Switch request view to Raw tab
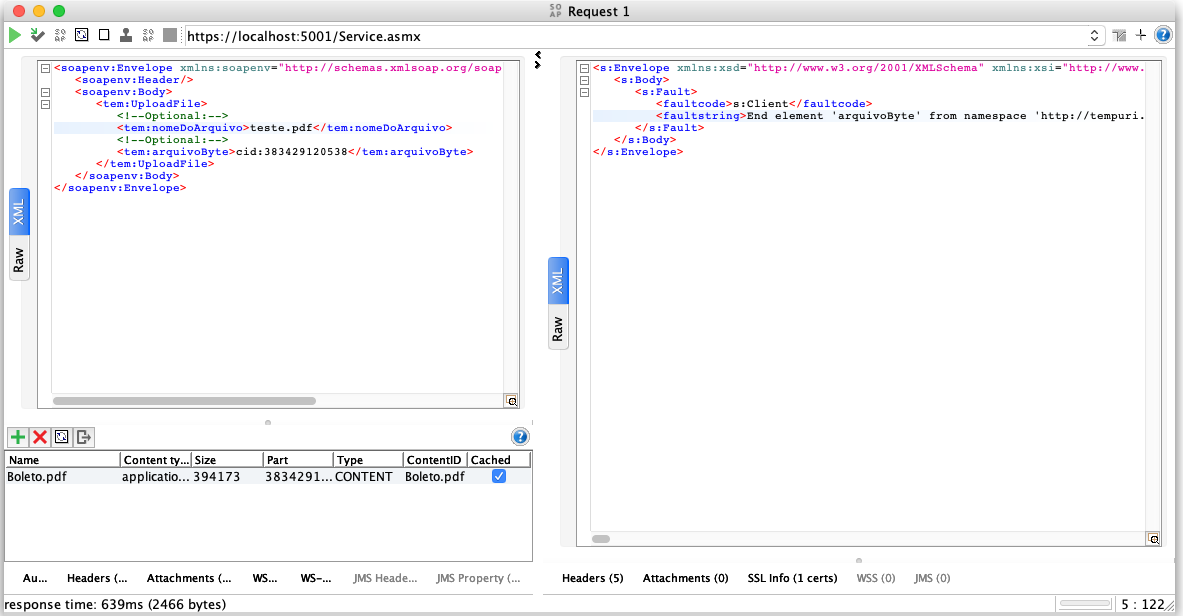Image resolution: width=1183 pixels, height=616 pixels. click(19, 260)
